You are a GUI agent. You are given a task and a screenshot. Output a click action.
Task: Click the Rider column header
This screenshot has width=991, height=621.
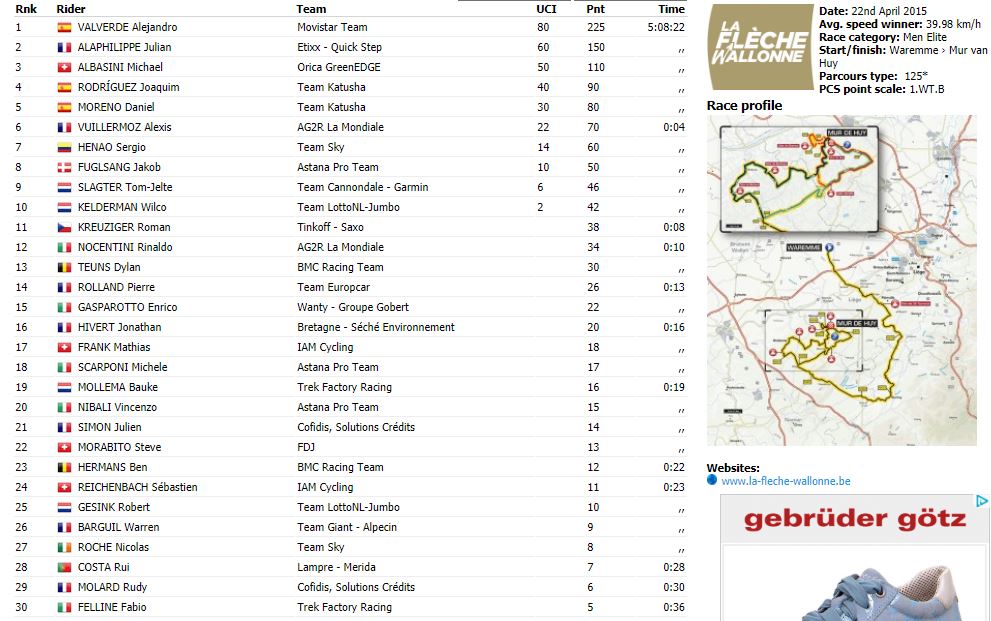tap(71, 9)
